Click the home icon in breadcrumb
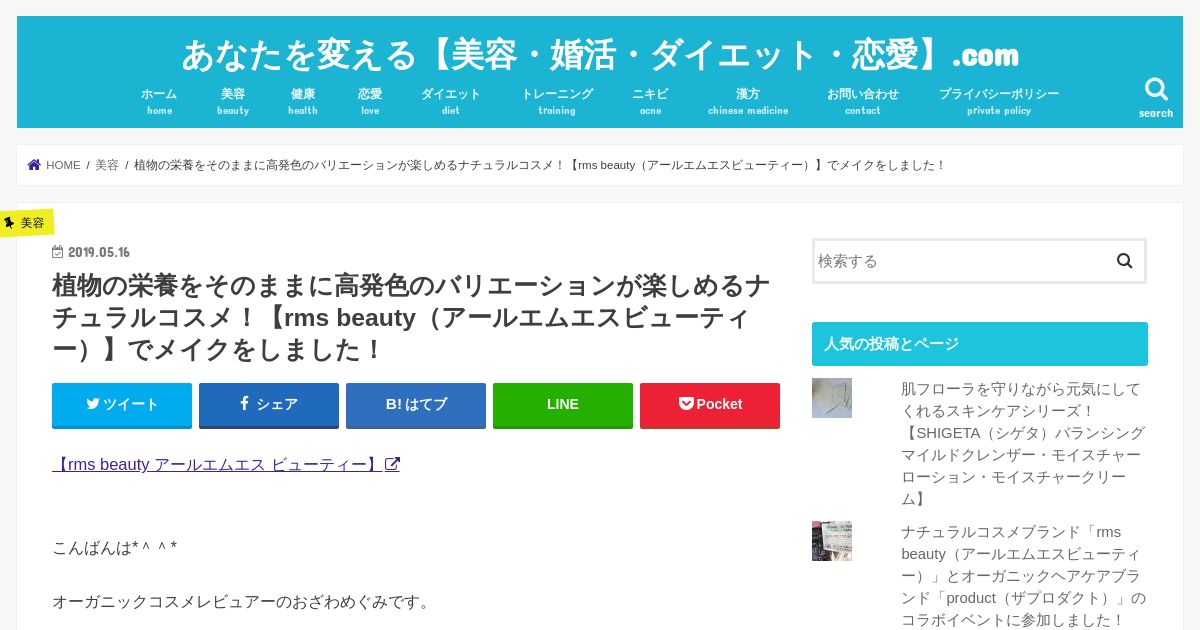The image size is (1200, 630). [x=34, y=165]
